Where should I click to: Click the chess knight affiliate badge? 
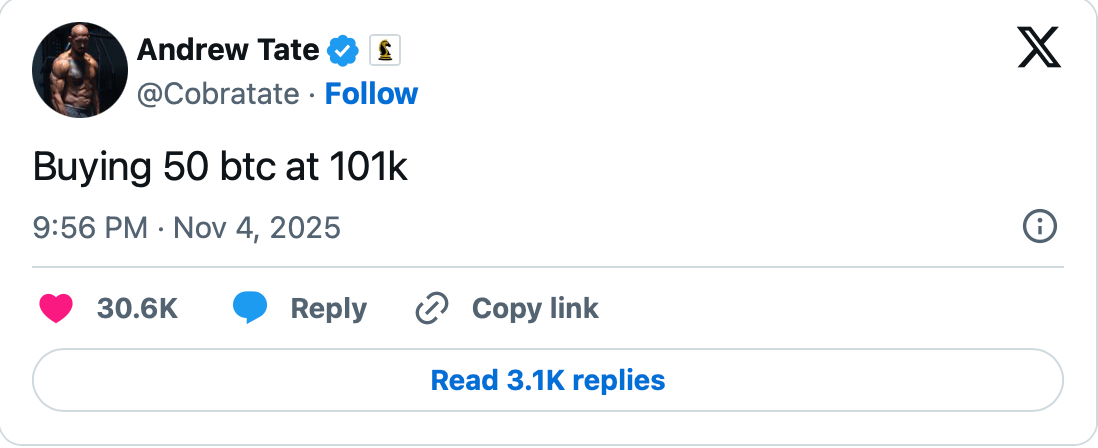pyautogui.click(x=385, y=48)
